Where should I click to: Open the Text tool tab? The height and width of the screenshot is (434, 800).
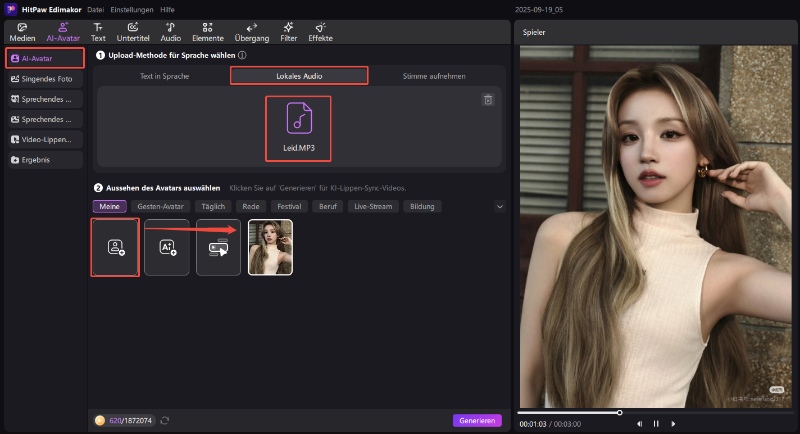point(98,32)
